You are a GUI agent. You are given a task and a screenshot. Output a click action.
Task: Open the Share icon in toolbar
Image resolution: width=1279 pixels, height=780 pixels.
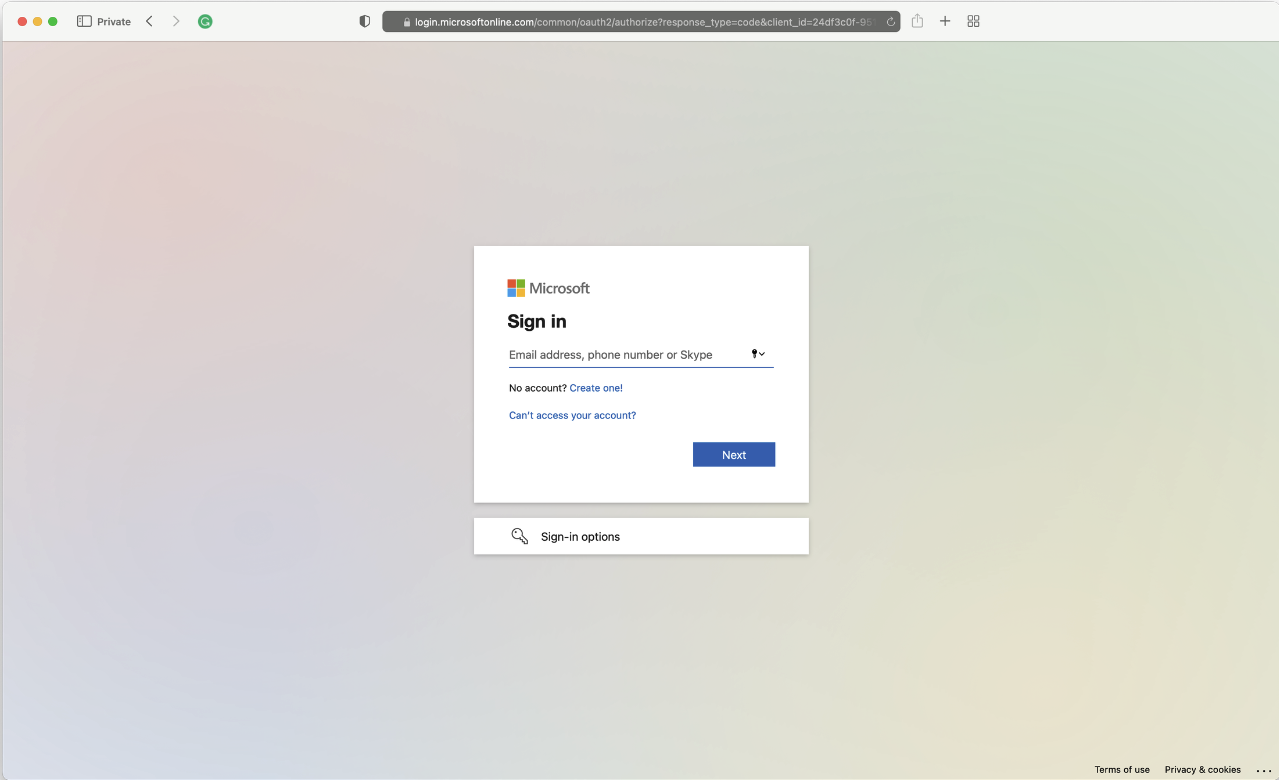pyautogui.click(x=917, y=21)
